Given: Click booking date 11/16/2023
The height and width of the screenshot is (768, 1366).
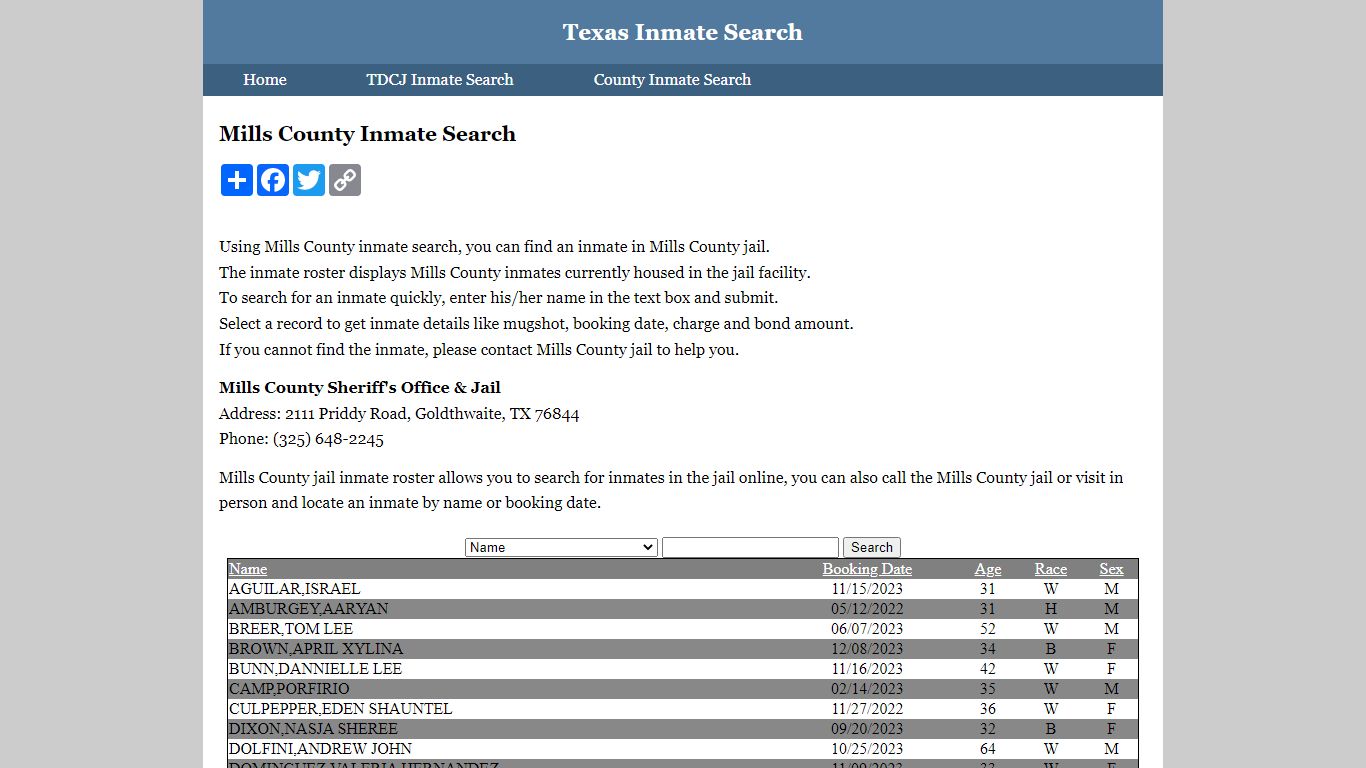Looking at the screenshot, I should (x=867, y=669).
